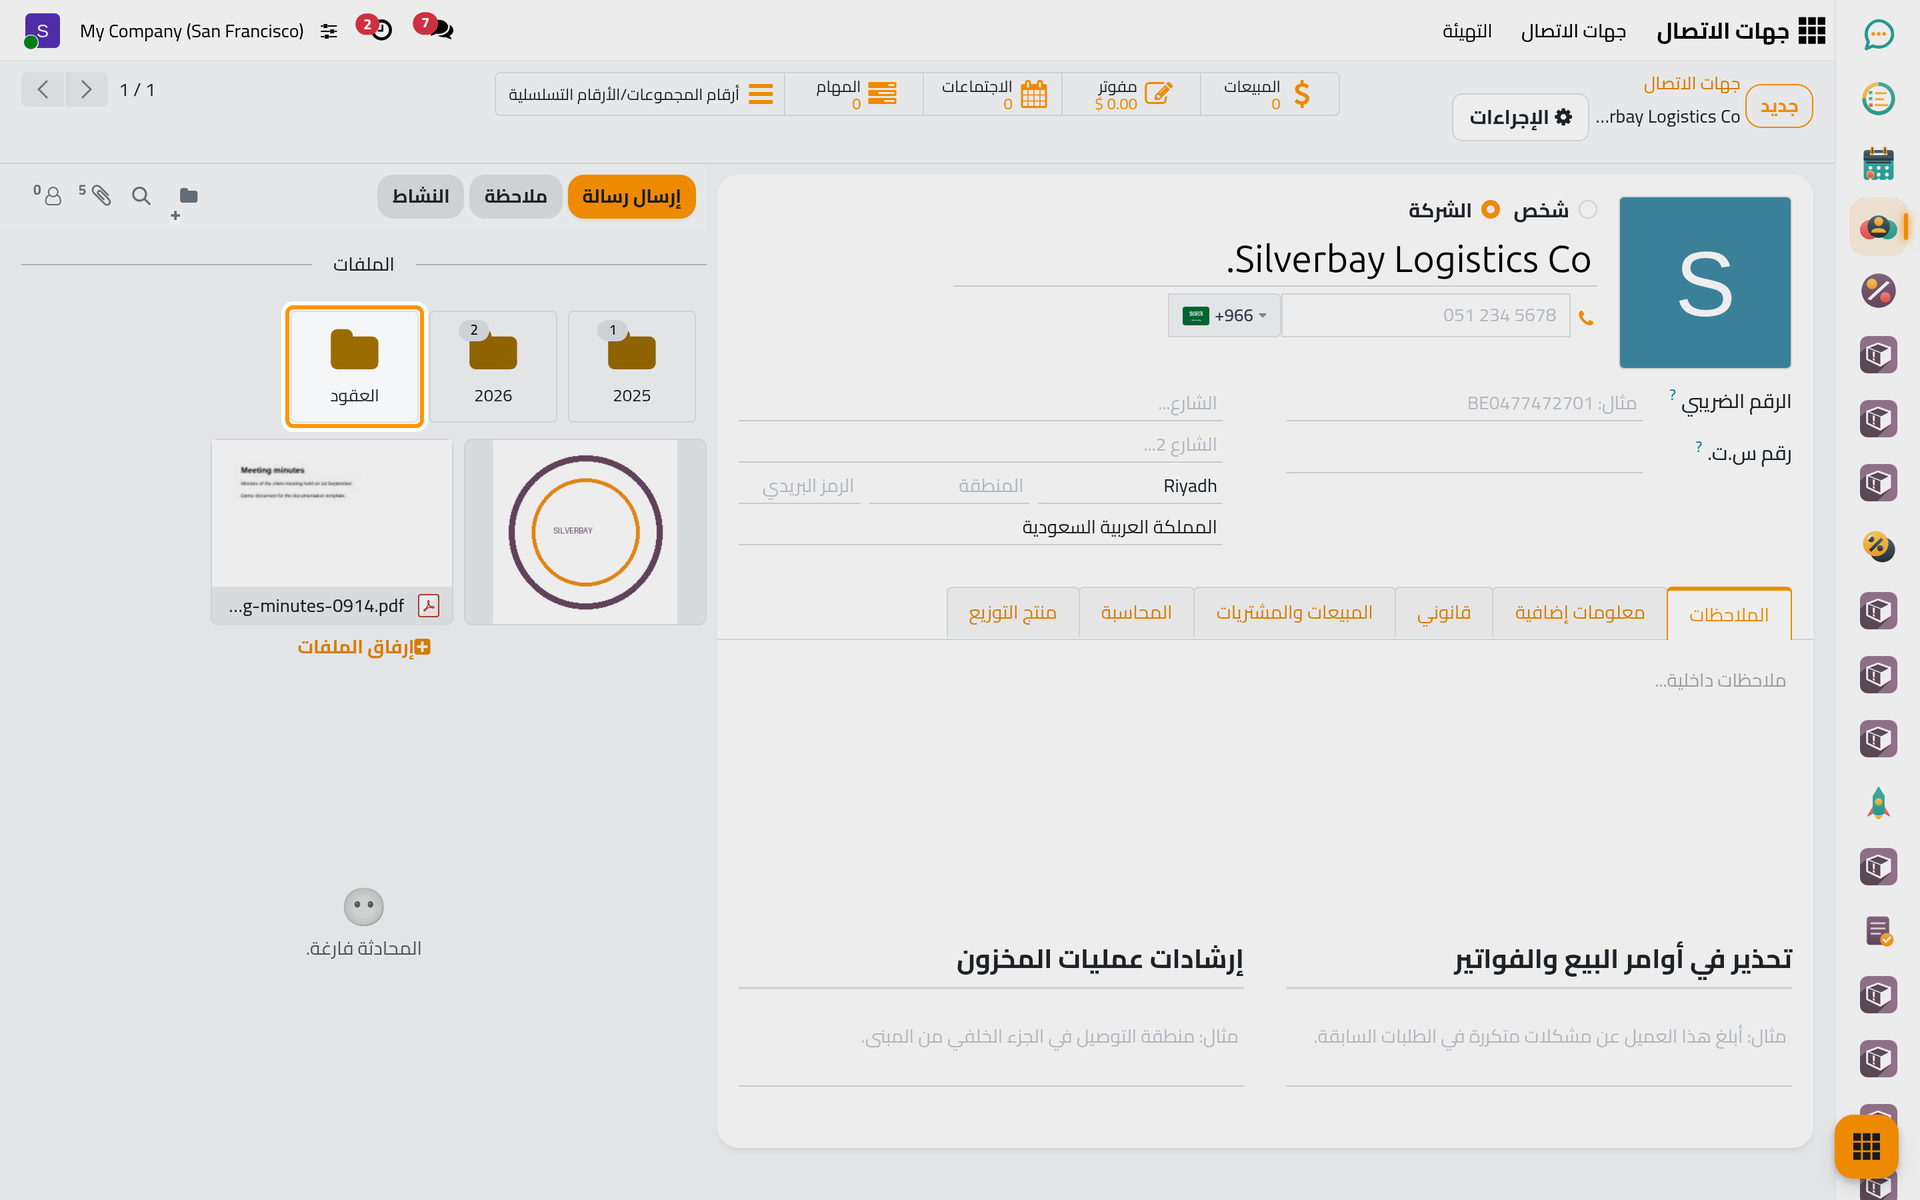Select the الشركة radio button
Viewport: 1920px width, 1200px height.
[1491, 210]
